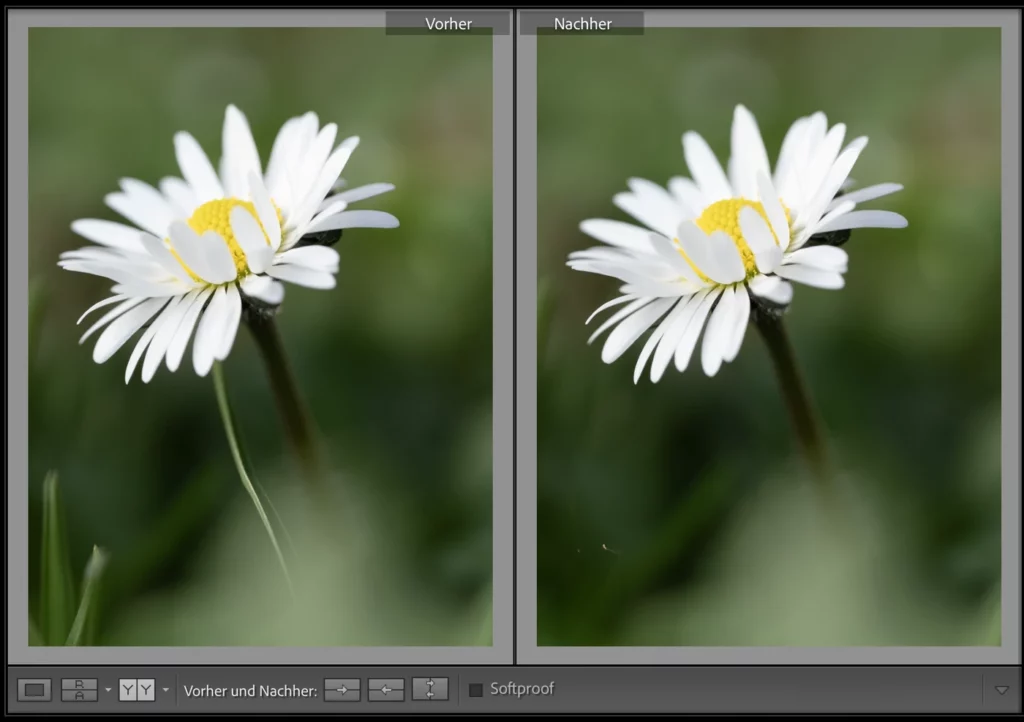Screen dimensions: 1024x722
Task: Select the Vorher label tab
Action: point(448,24)
